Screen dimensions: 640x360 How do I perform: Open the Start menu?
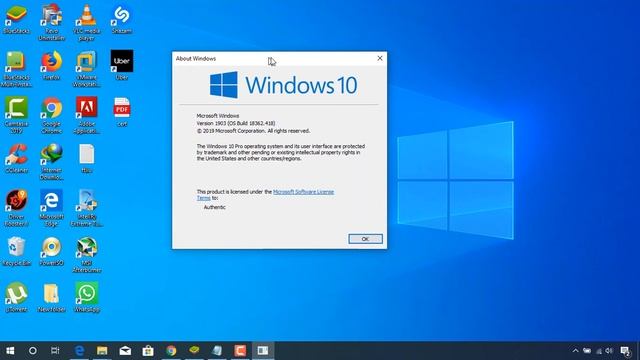(x=10, y=351)
